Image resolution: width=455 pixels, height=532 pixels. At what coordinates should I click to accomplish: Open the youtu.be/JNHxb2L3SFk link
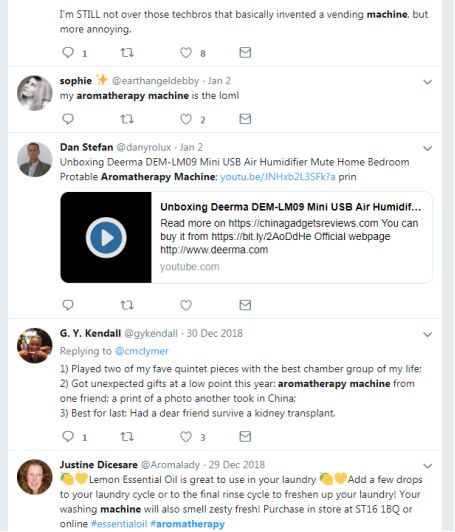tap(278, 177)
